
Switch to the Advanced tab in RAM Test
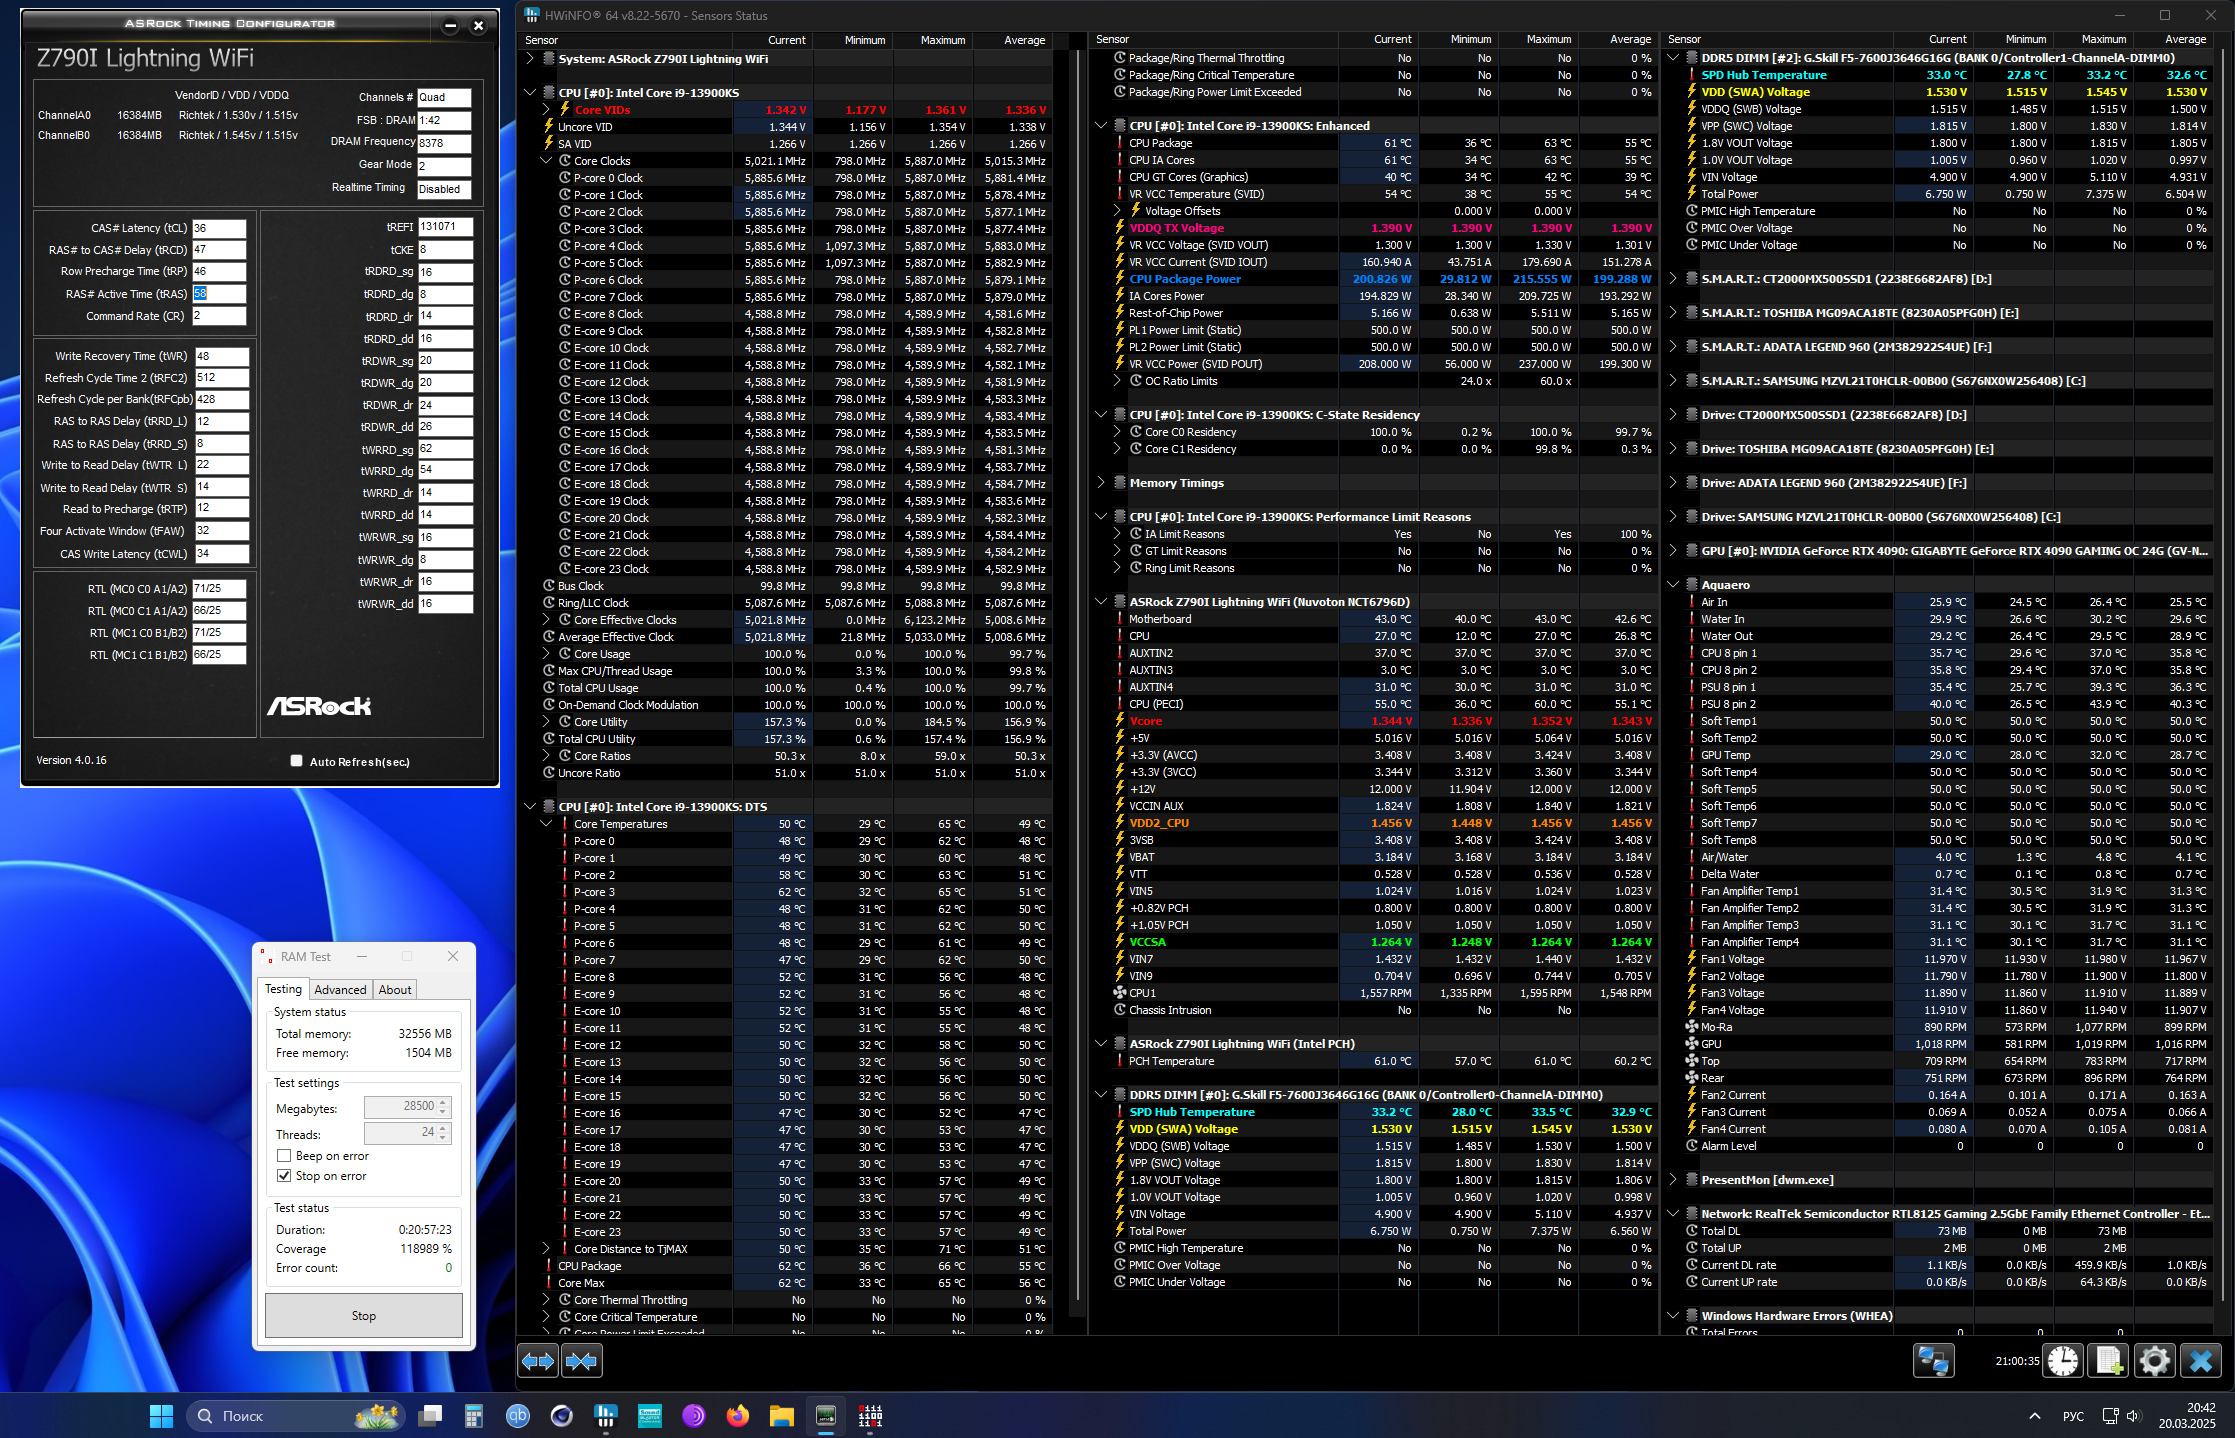click(340, 990)
